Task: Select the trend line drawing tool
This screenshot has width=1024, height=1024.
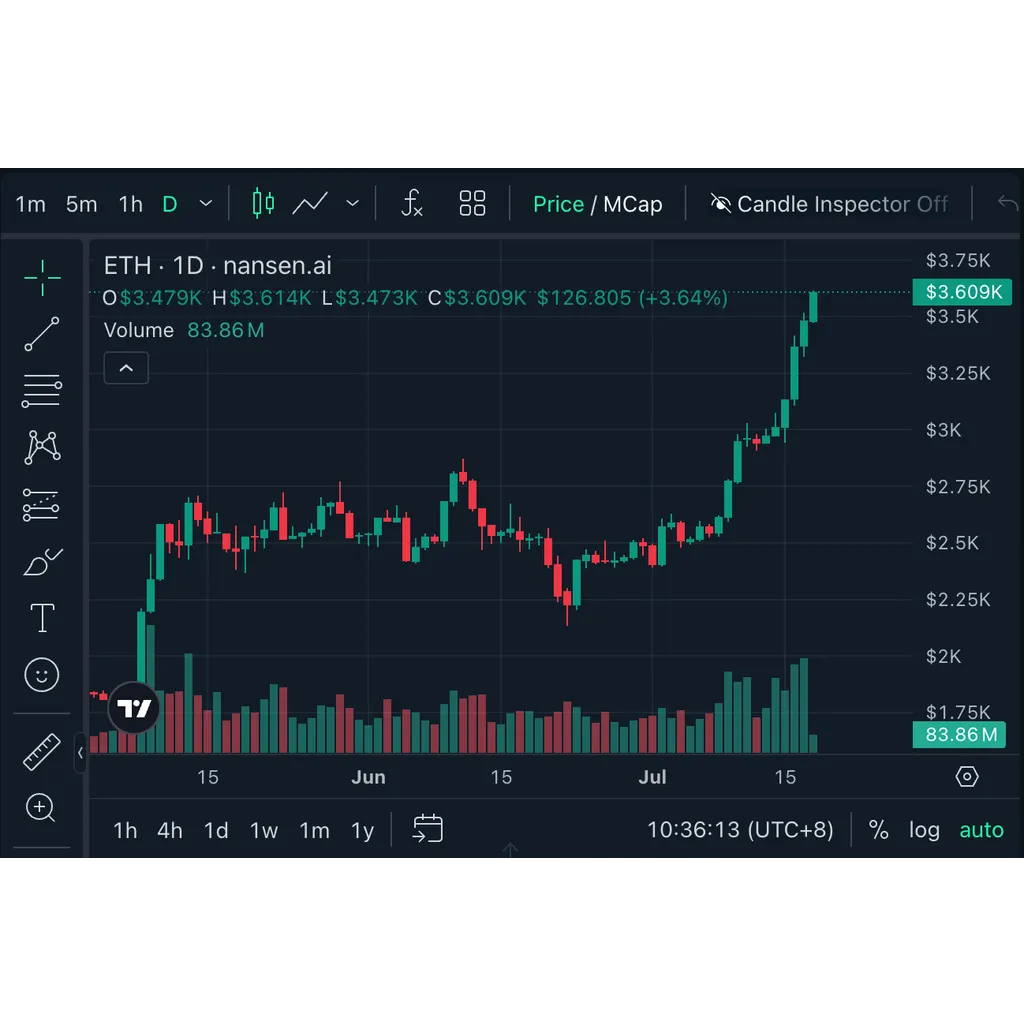Action: point(42,334)
